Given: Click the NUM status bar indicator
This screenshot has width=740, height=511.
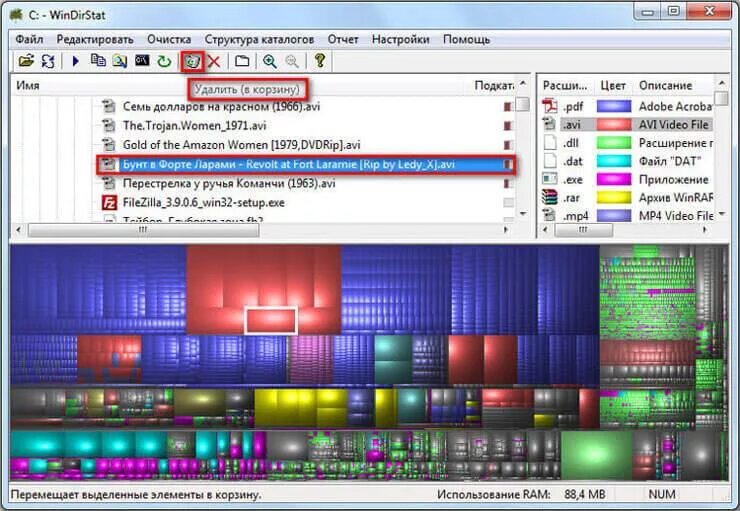Looking at the screenshot, I should point(662,494).
